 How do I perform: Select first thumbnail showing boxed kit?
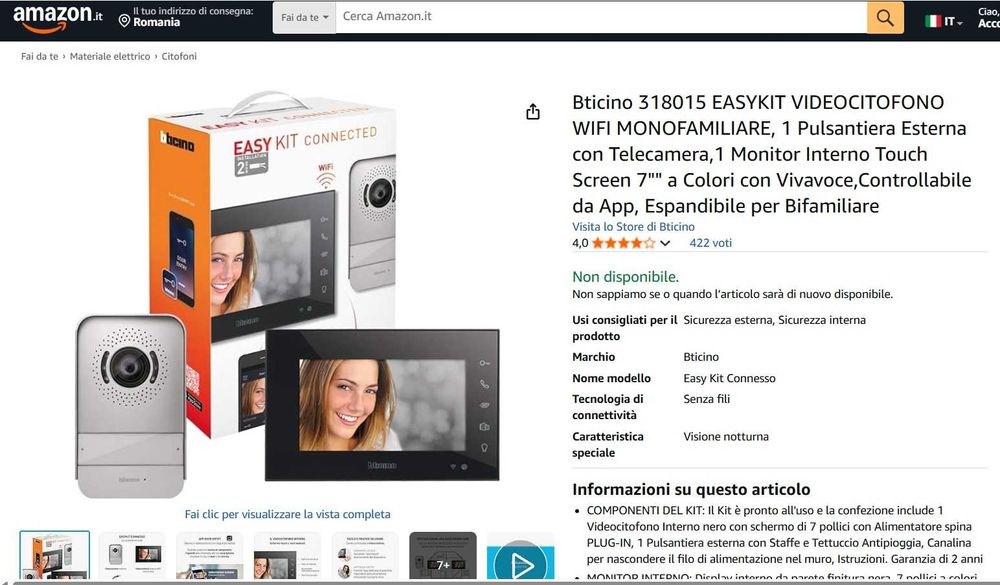[x=55, y=555]
